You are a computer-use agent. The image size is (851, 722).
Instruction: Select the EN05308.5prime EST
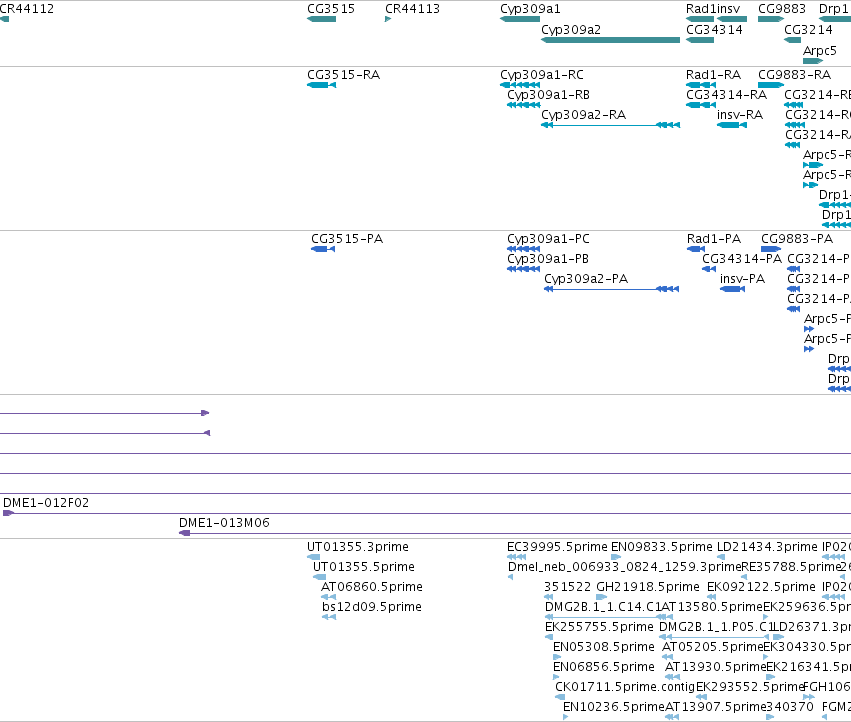(x=557, y=657)
